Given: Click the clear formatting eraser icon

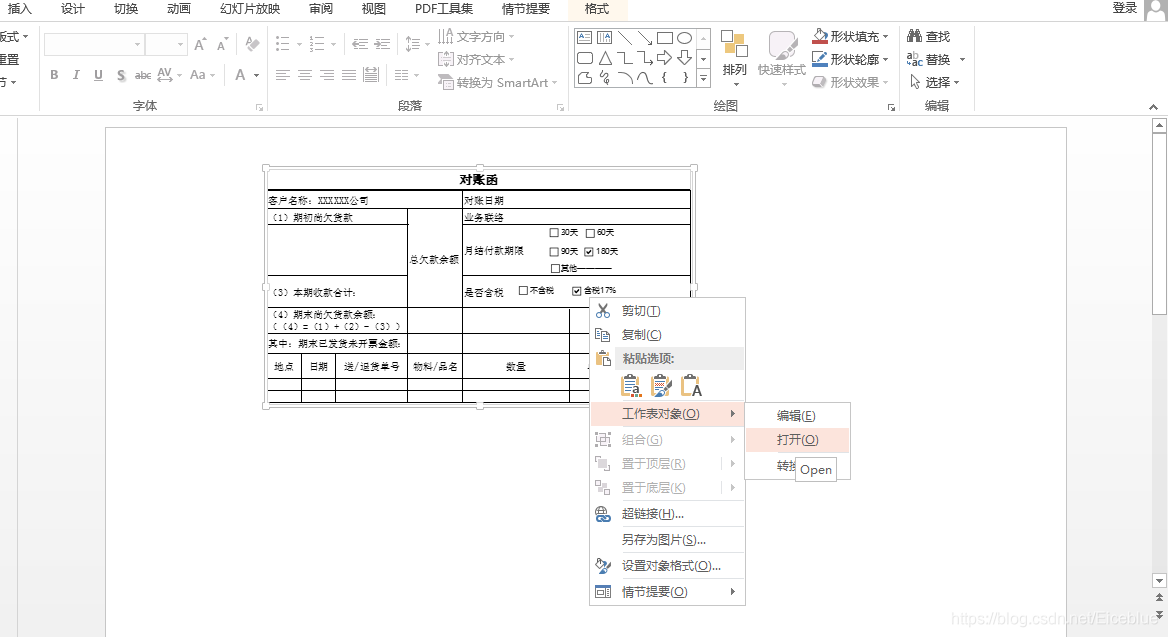Looking at the screenshot, I should coord(253,45).
